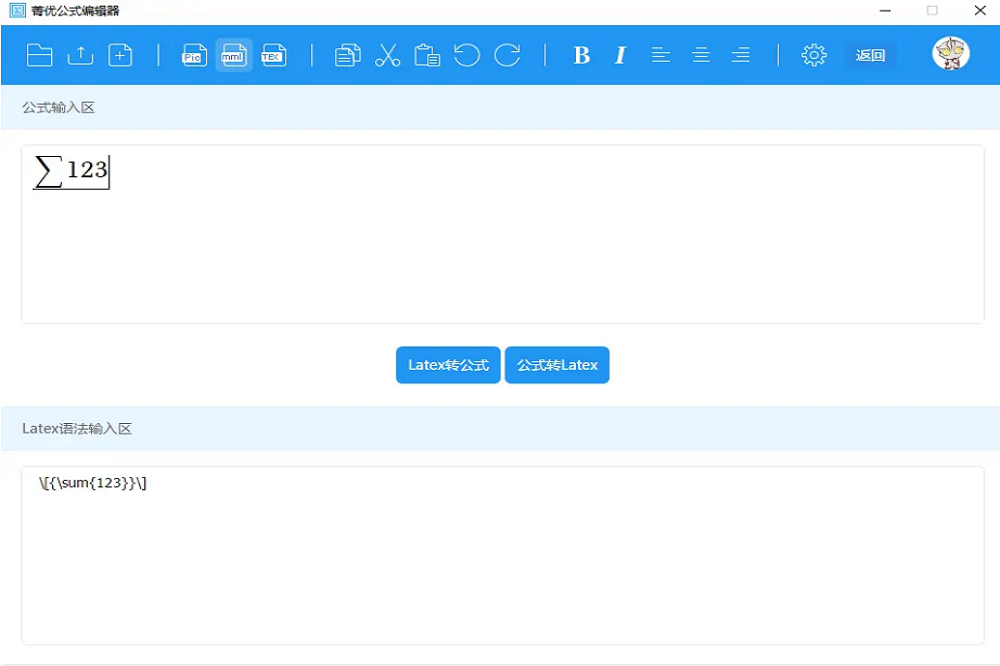Open a file with the folder icon
This screenshot has height=666, width=1000.
40,55
